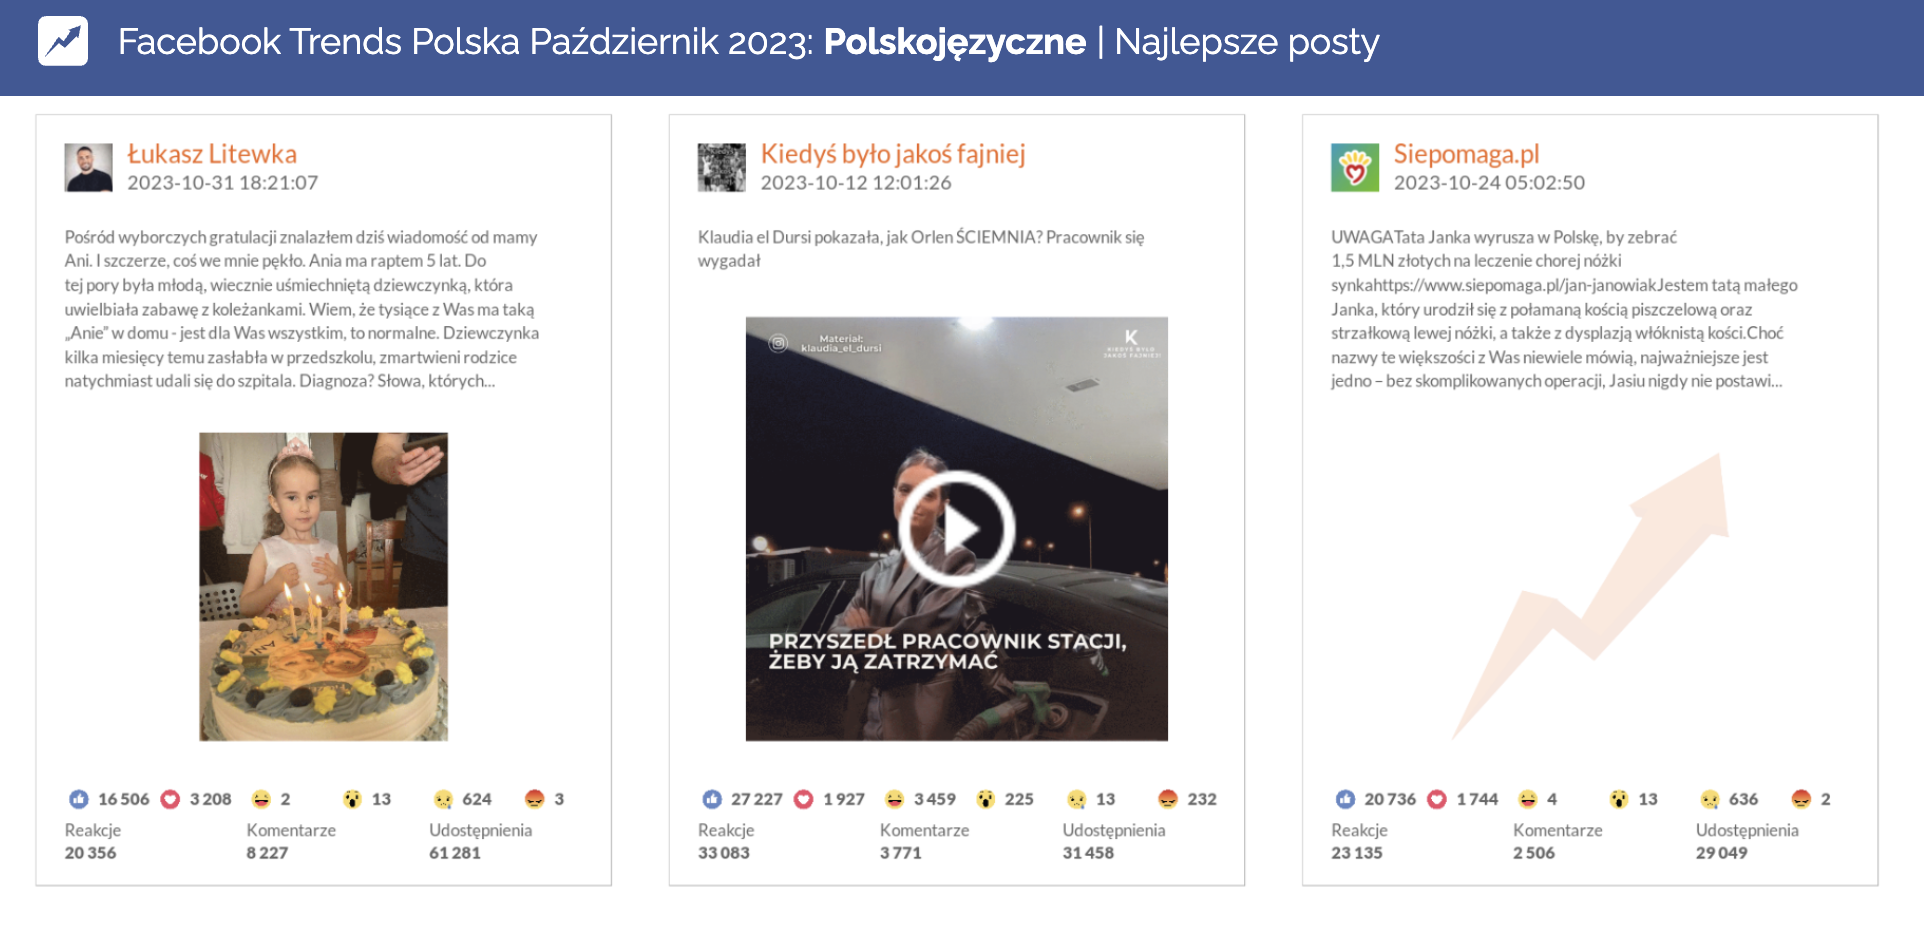
Task: Open the Siepomaga.pl page name link
Action: pos(1466,154)
